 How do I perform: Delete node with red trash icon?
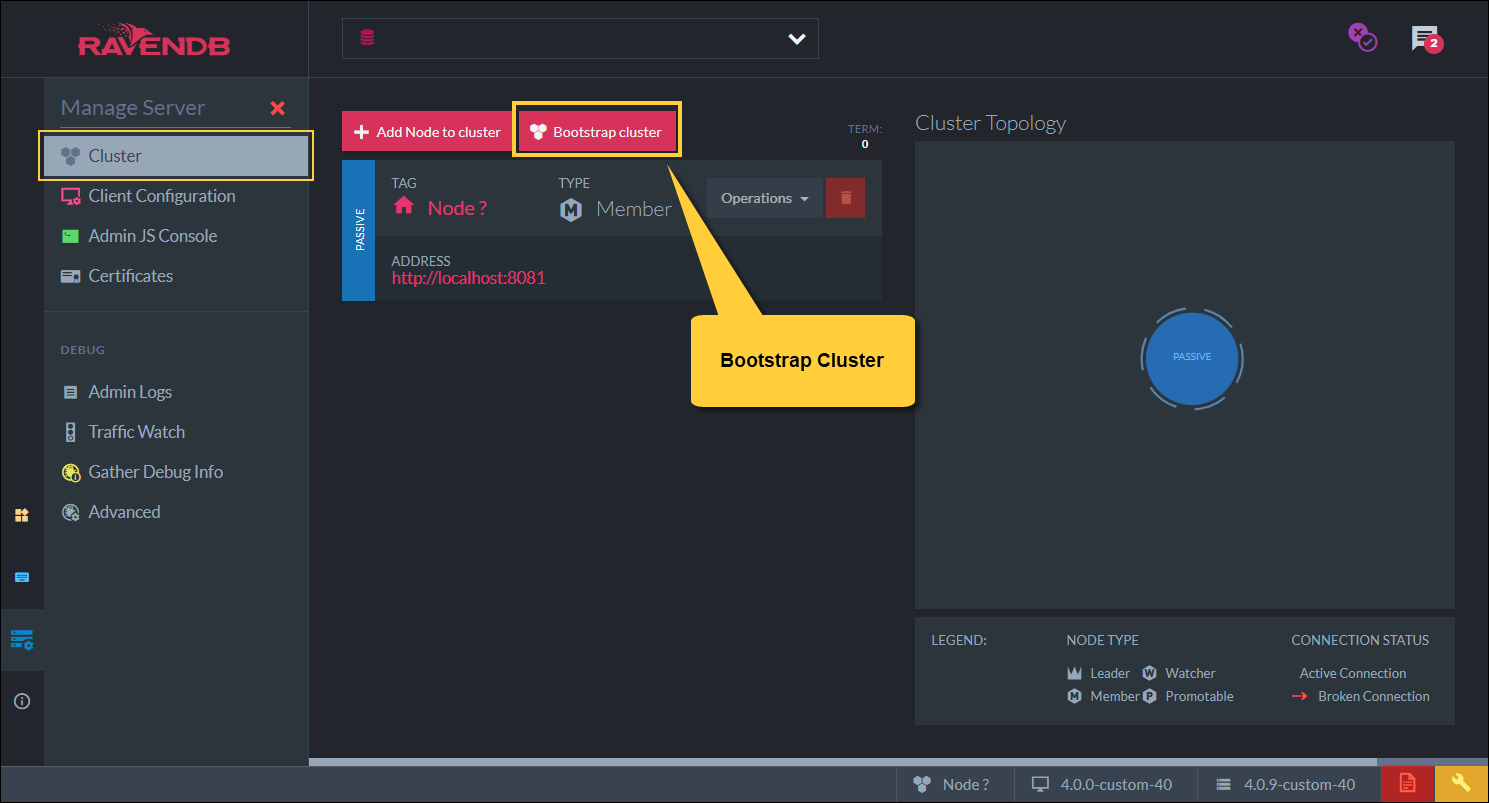click(x=846, y=198)
